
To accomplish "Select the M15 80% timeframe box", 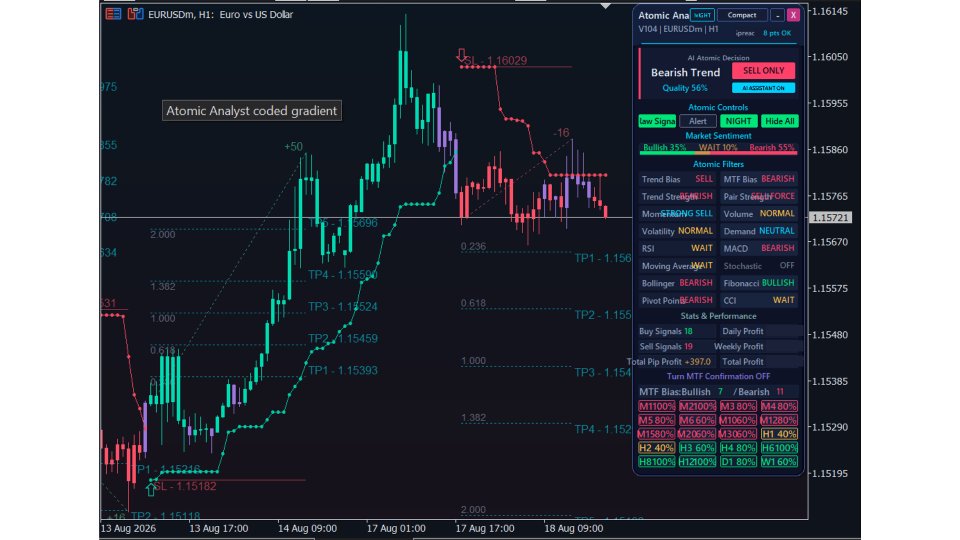I will (656, 434).
